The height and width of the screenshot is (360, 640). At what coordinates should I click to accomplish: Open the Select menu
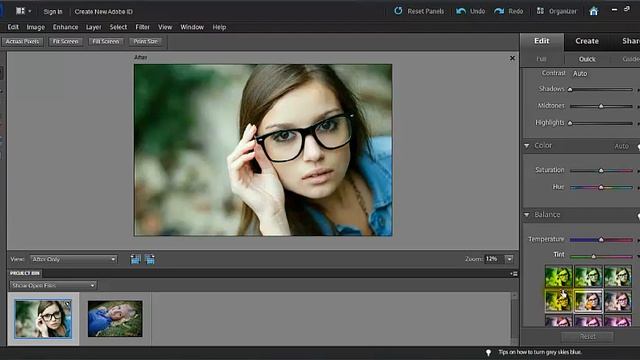pyautogui.click(x=118, y=27)
